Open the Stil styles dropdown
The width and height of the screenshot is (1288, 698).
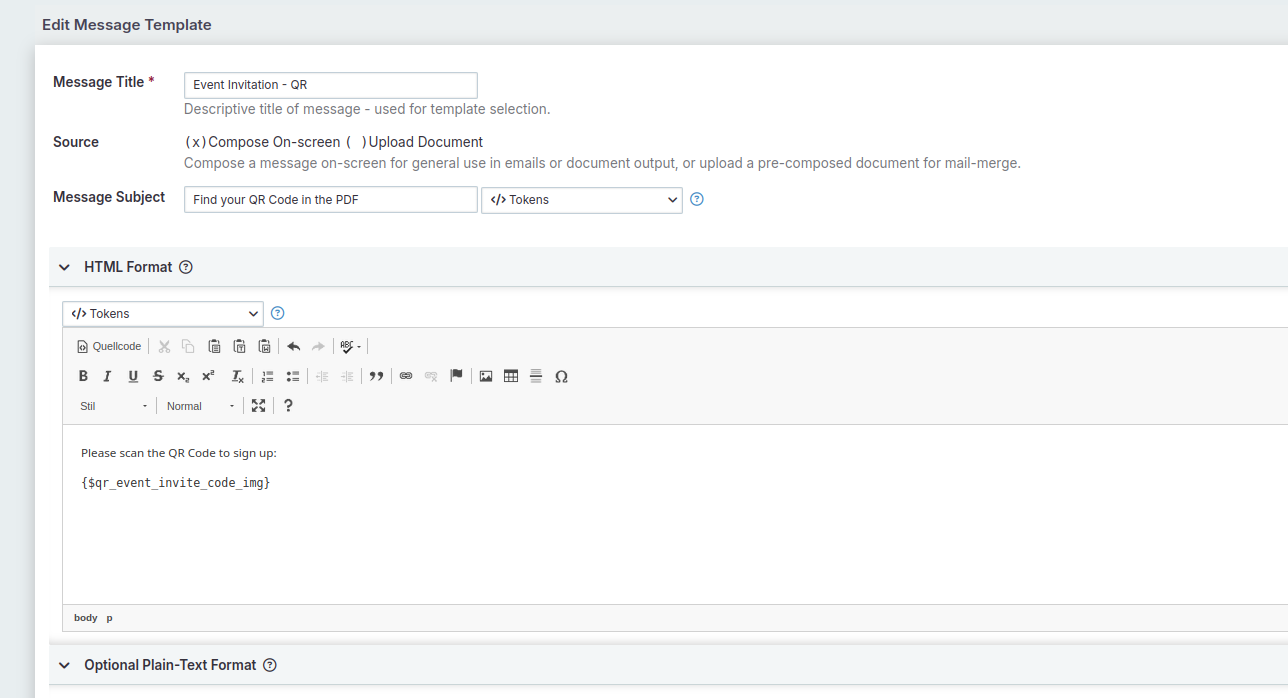[x=114, y=406]
